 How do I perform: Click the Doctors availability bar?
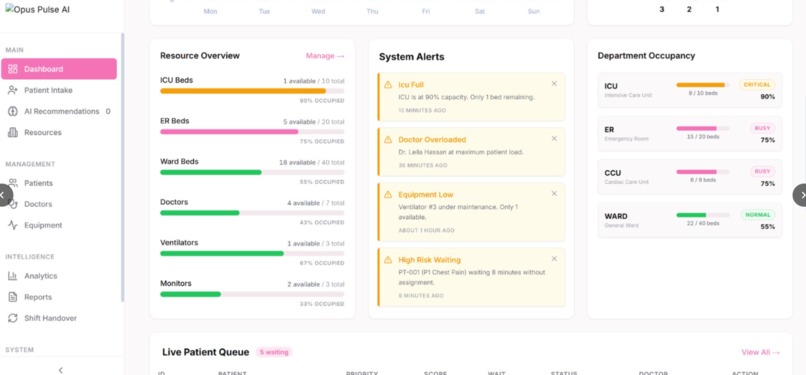(252, 213)
